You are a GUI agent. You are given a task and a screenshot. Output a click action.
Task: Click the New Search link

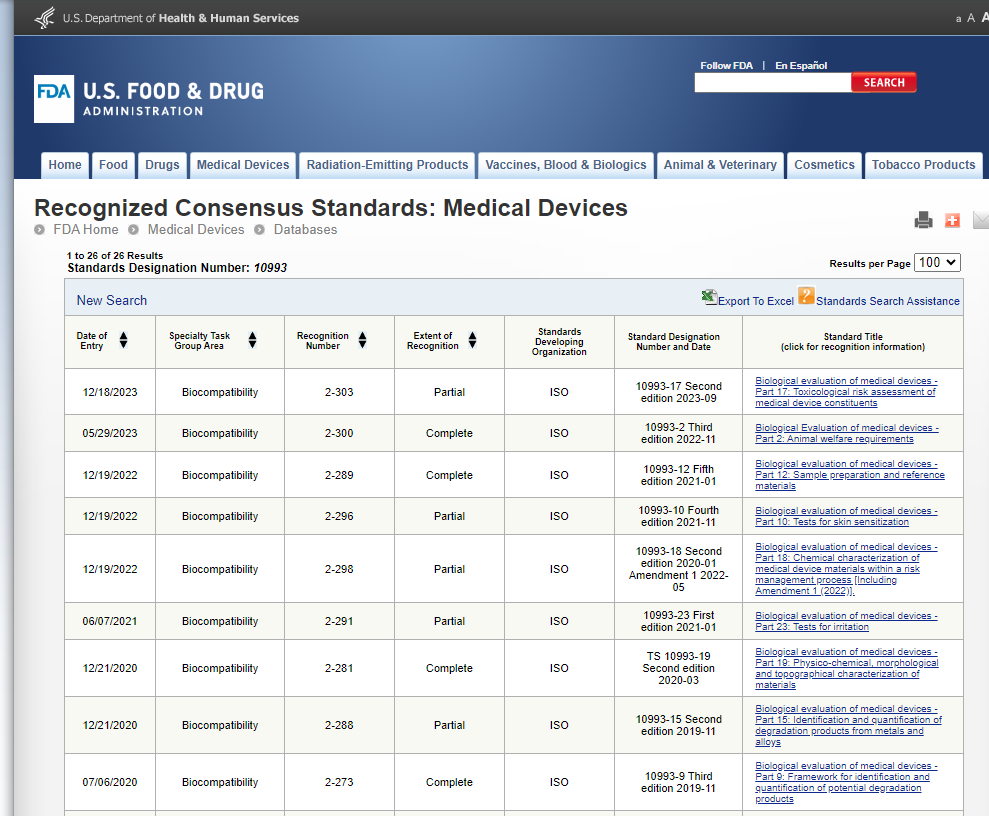point(112,301)
